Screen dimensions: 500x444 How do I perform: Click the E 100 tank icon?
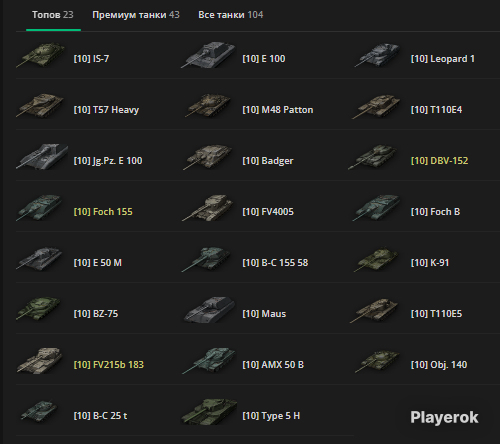click(x=209, y=55)
